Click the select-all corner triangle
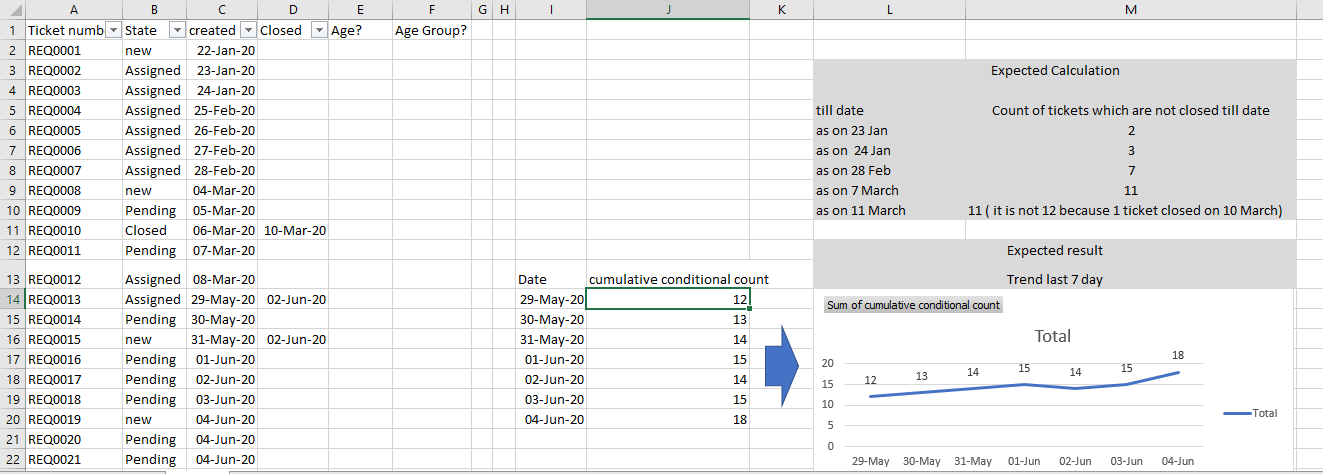 [x=12, y=9]
